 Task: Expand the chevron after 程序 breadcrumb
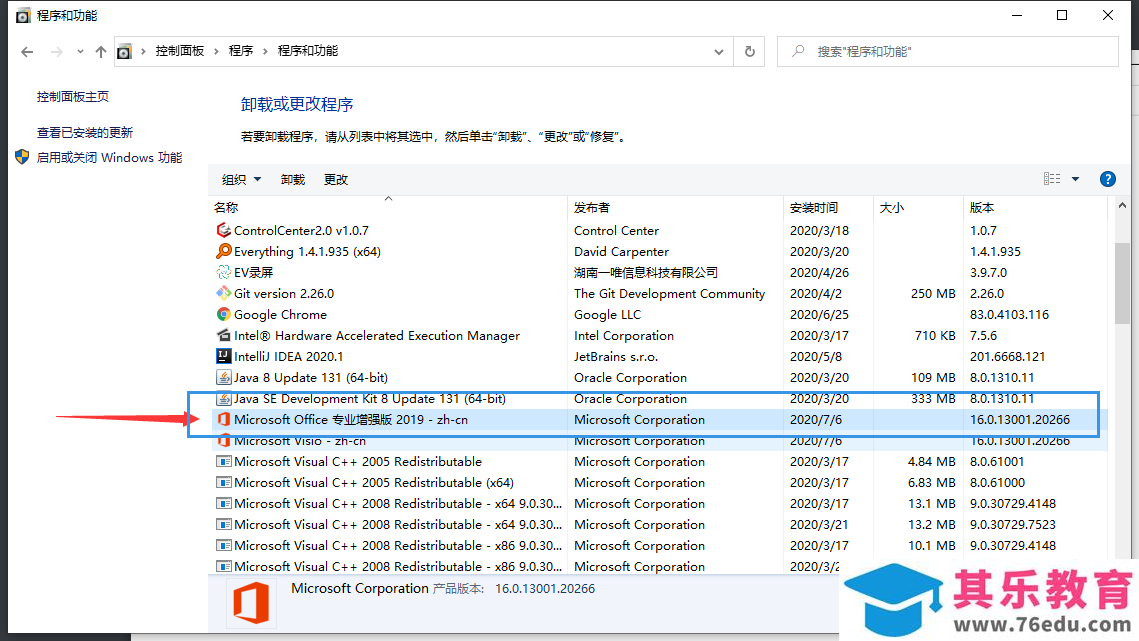(x=265, y=51)
